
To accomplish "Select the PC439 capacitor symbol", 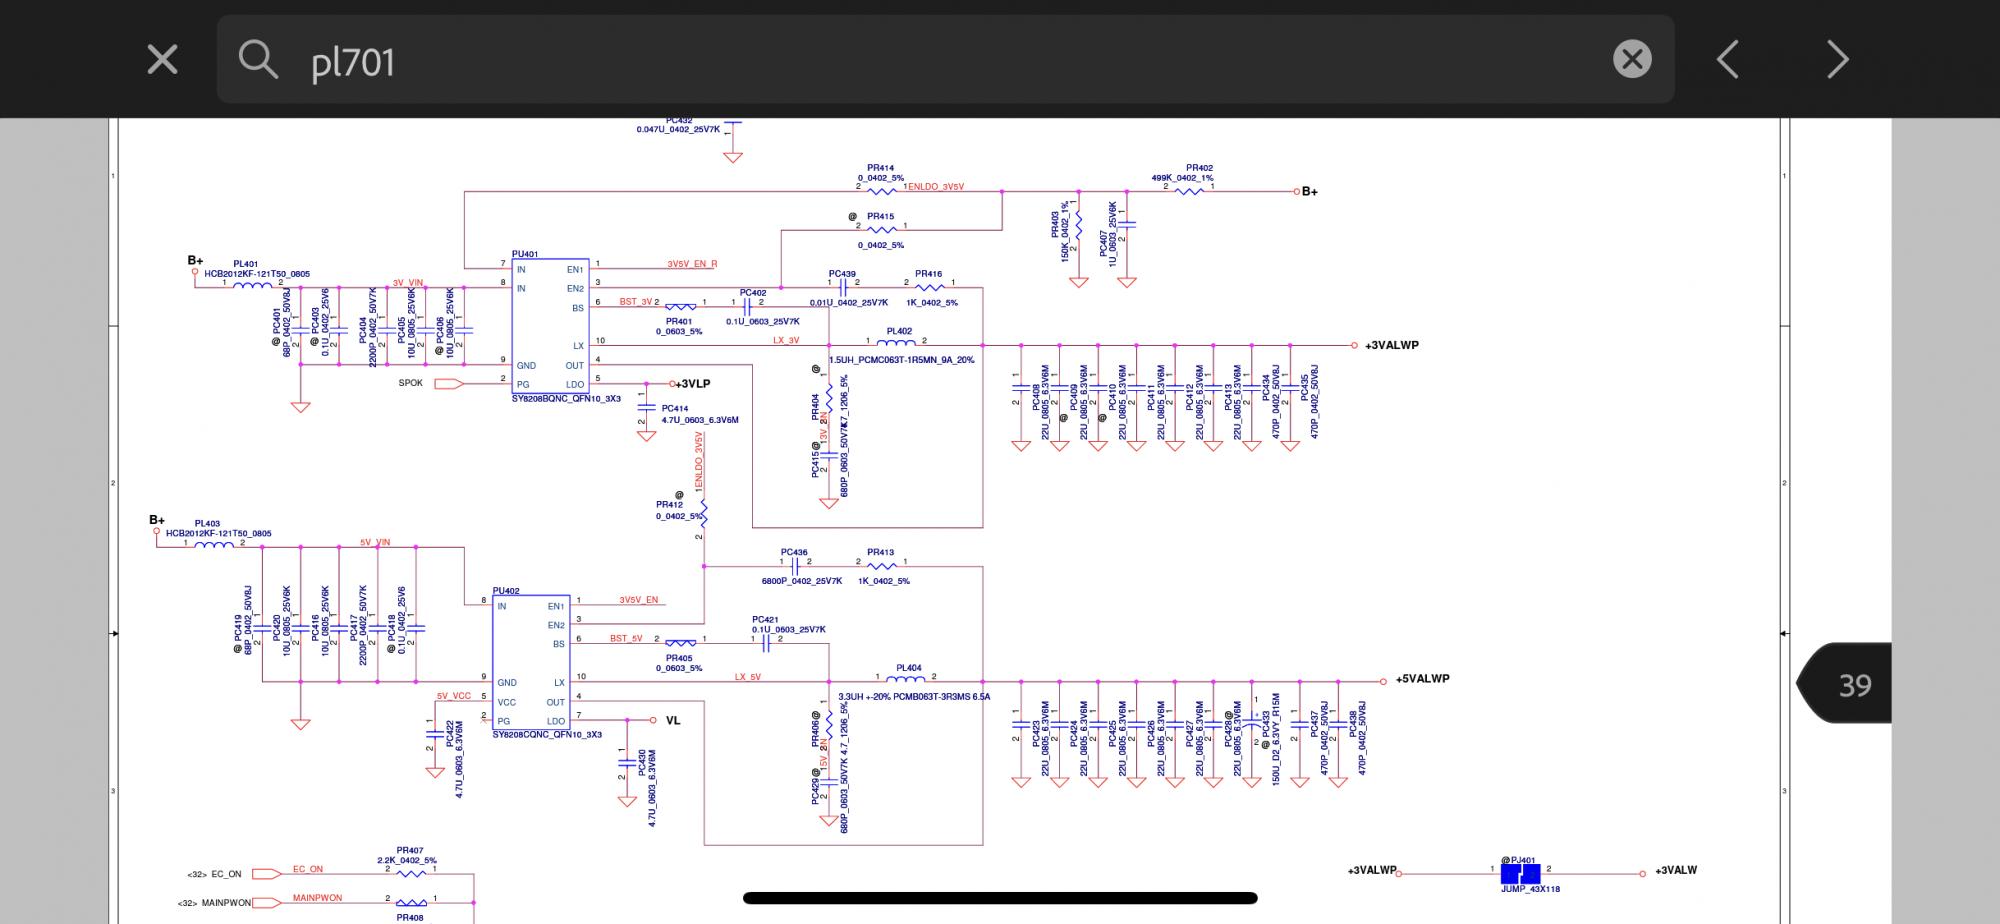I will [x=842, y=288].
